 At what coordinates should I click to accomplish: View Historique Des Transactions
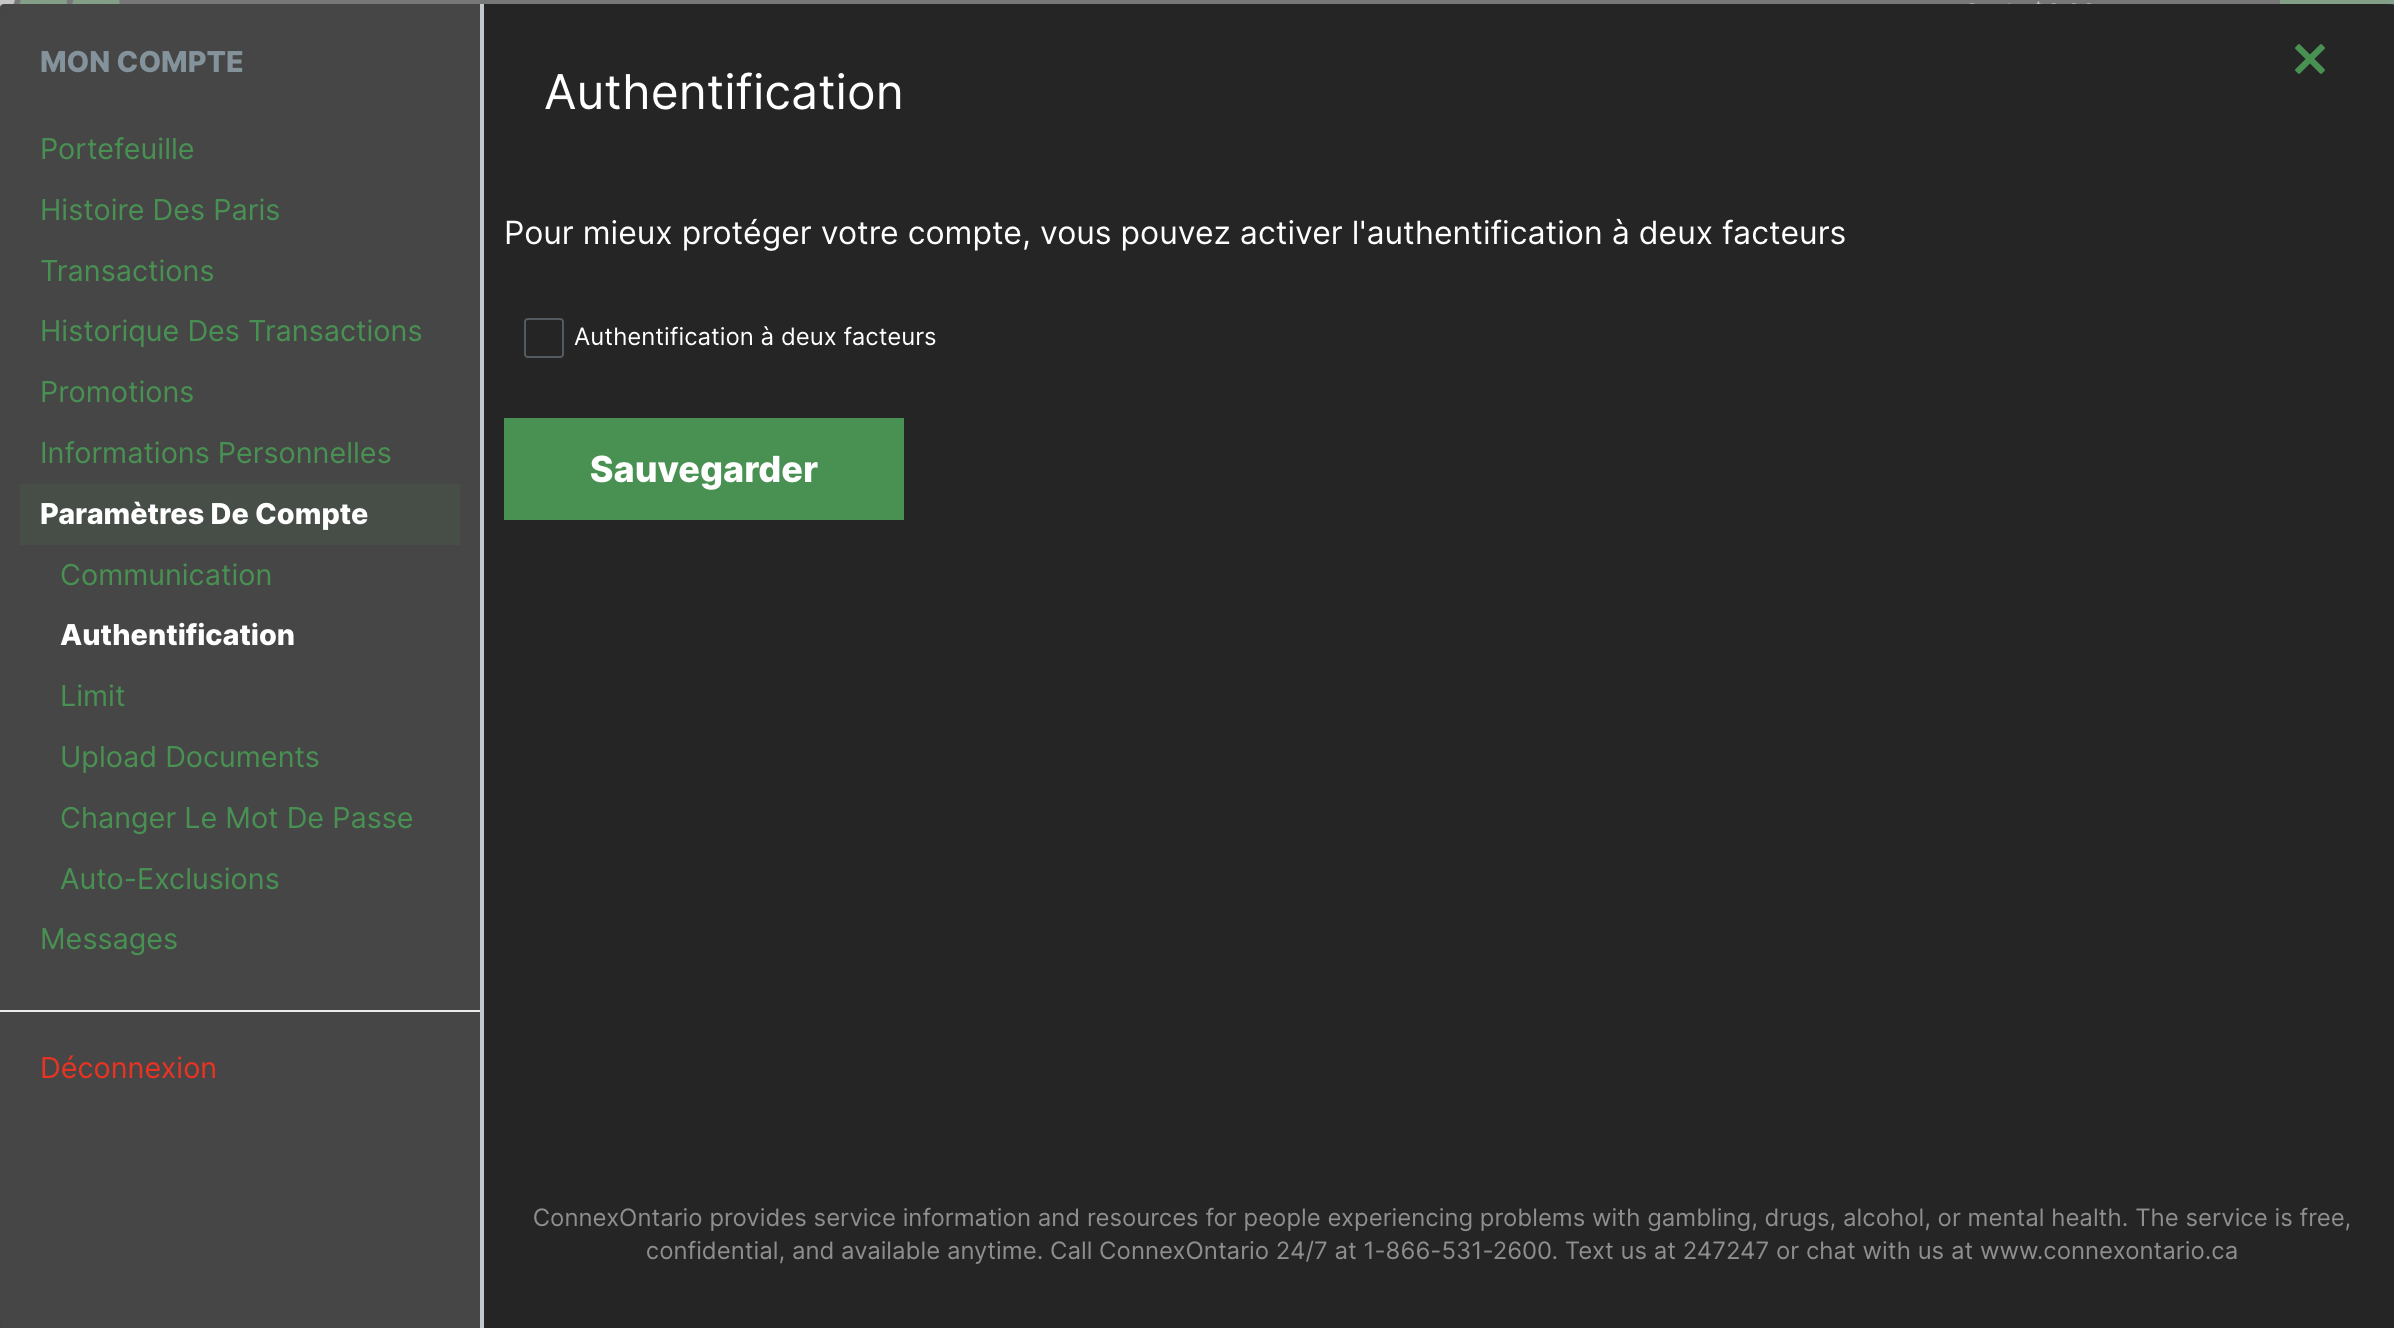coord(231,330)
